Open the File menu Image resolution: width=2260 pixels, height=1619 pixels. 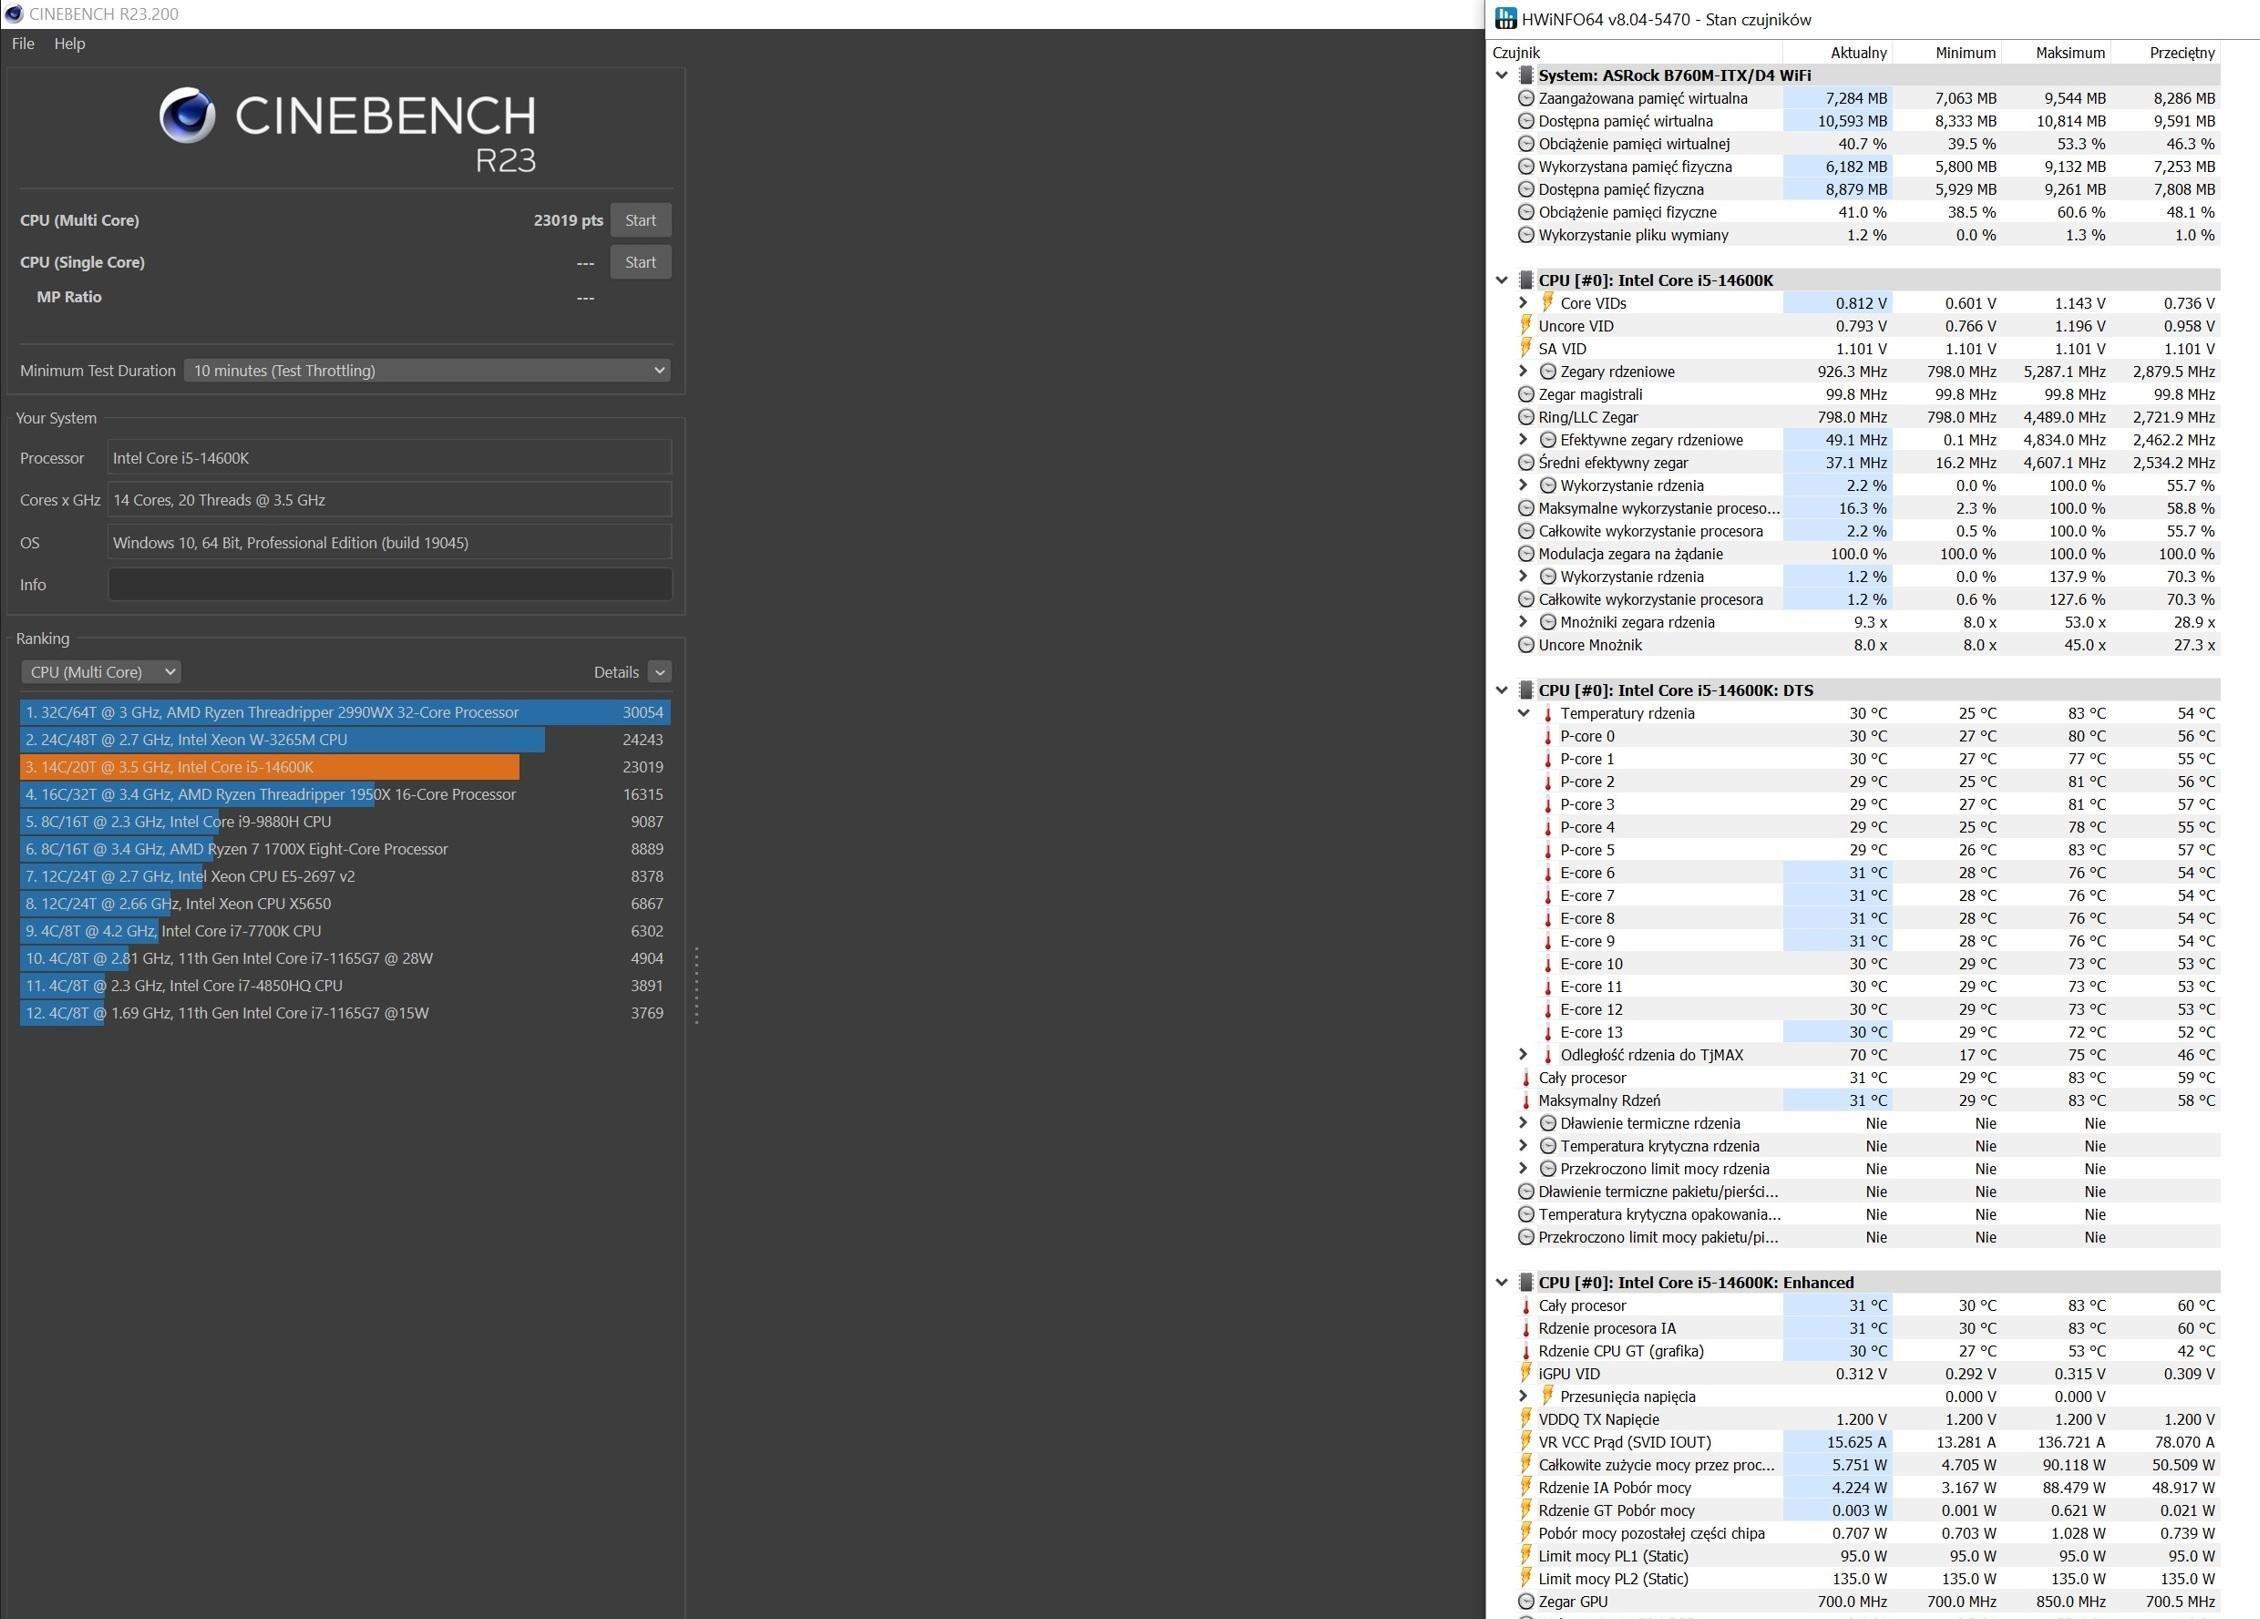pyautogui.click(x=23, y=44)
